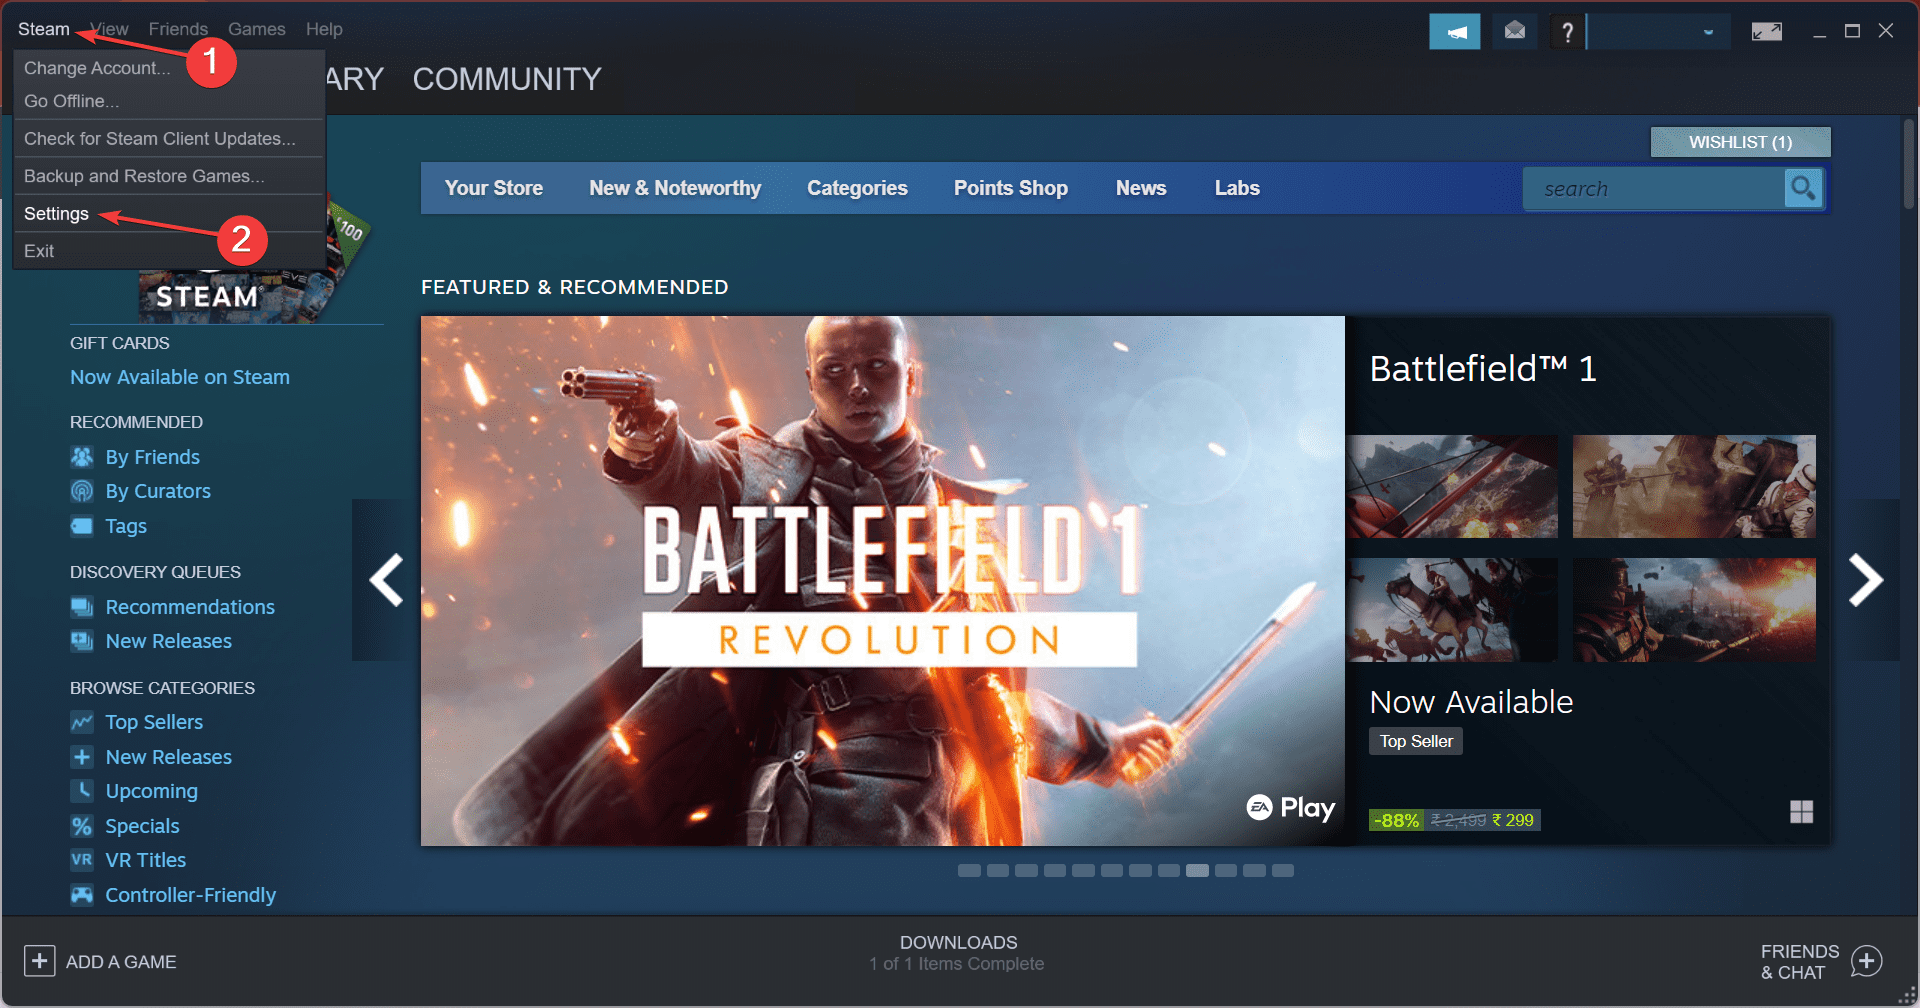This screenshot has height=1008, width=1920.
Task: Open the Steam menu in the menu bar
Action: 43,29
